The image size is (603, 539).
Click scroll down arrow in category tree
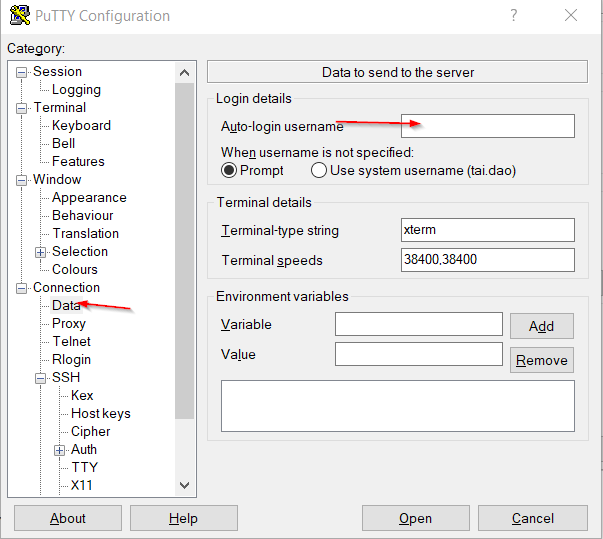pyautogui.click(x=185, y=485)
